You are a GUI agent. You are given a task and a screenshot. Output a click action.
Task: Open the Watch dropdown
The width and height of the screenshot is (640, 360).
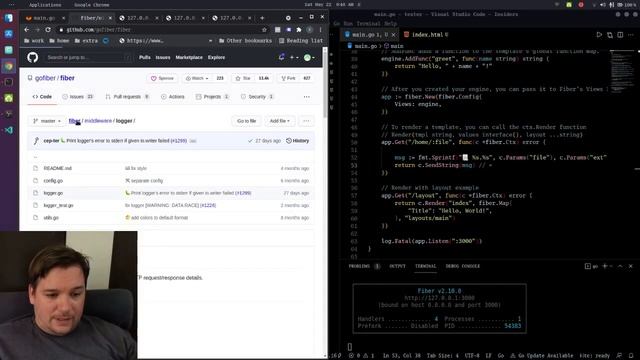pyautogui.click(x=197, y=78)
